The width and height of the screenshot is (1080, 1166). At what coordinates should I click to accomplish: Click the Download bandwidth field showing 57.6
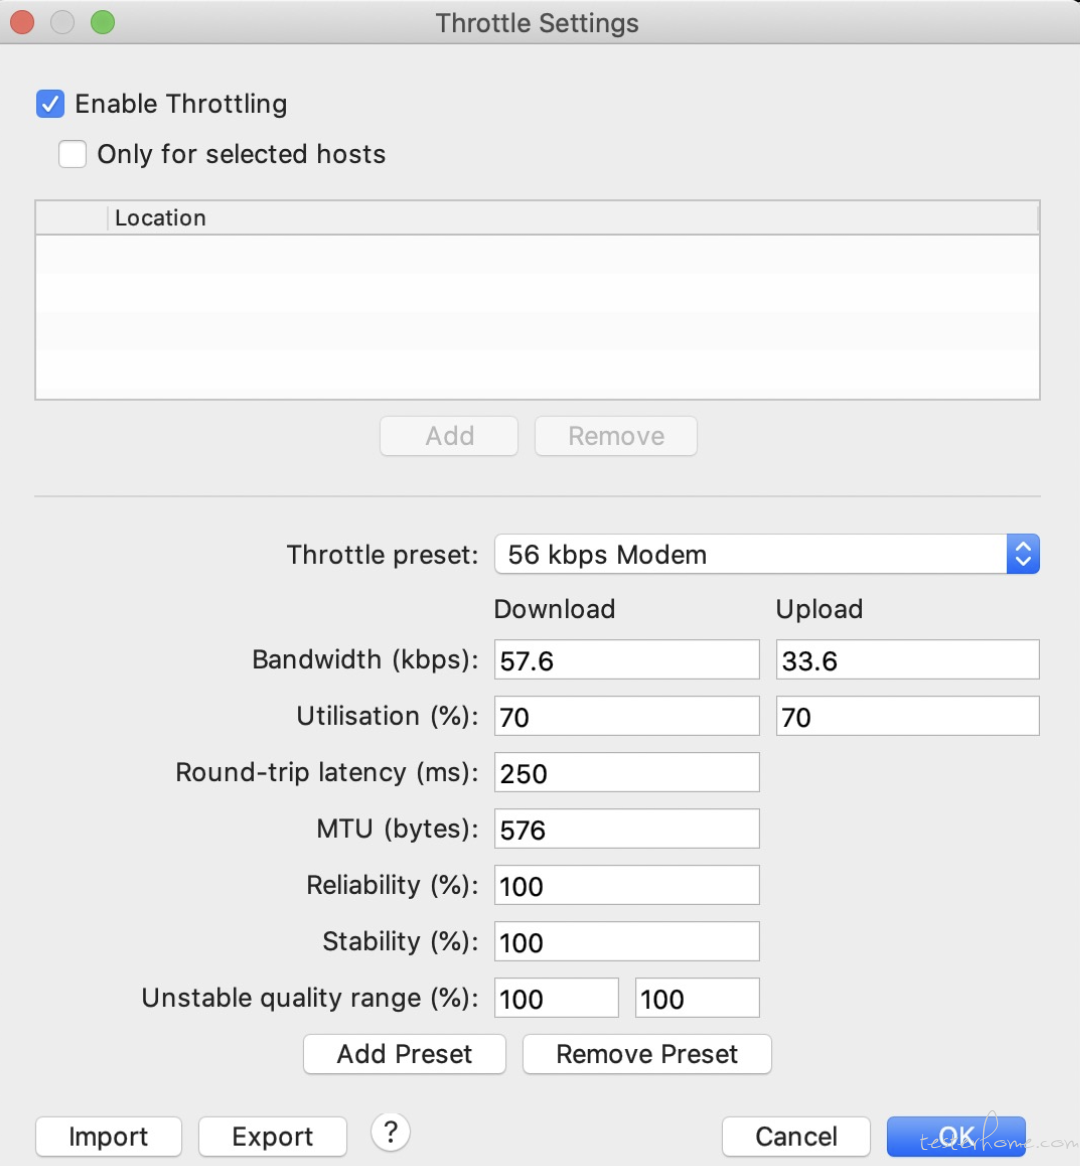[627, 660]
